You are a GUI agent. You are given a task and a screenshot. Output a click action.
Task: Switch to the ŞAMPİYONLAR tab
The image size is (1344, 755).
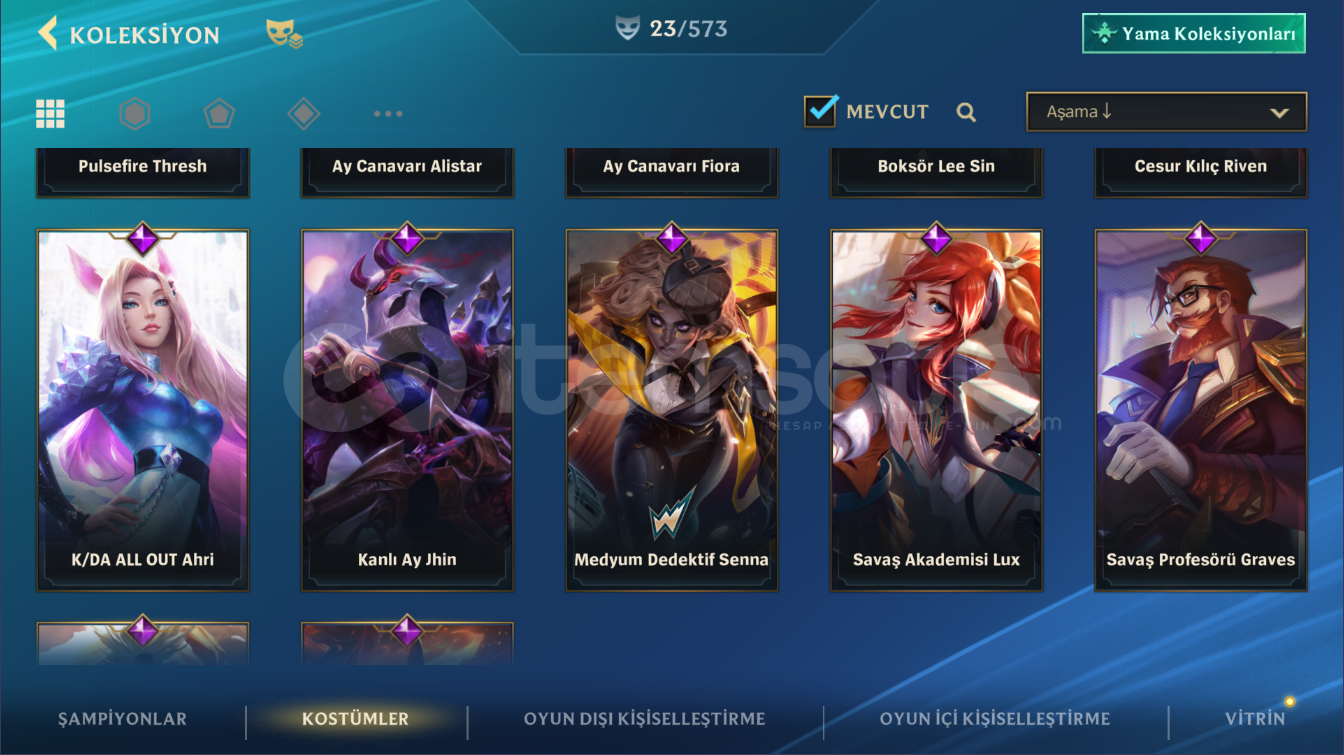pos(122,719)
